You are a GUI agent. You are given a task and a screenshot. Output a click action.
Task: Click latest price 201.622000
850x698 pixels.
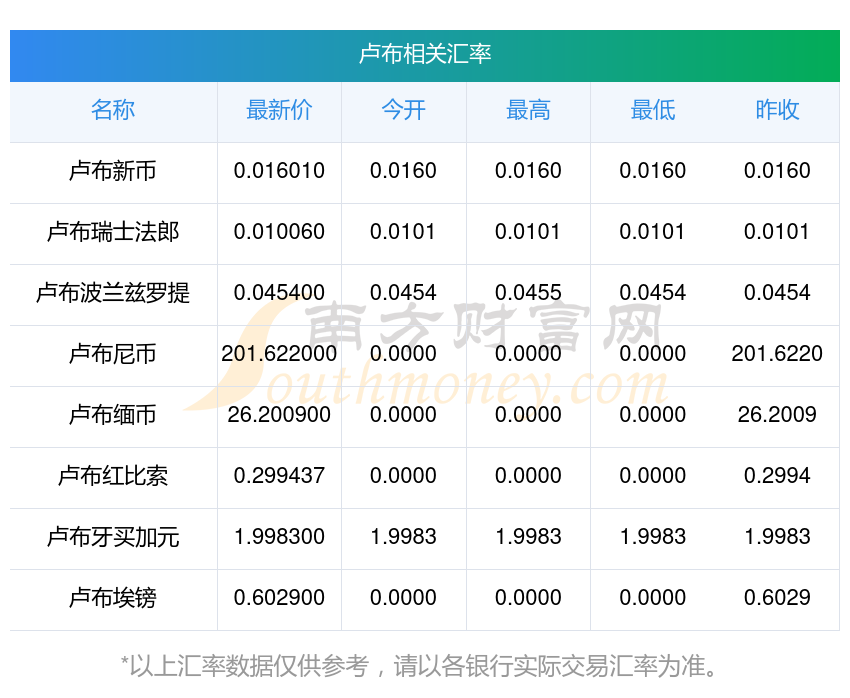[x=279, y=354]
